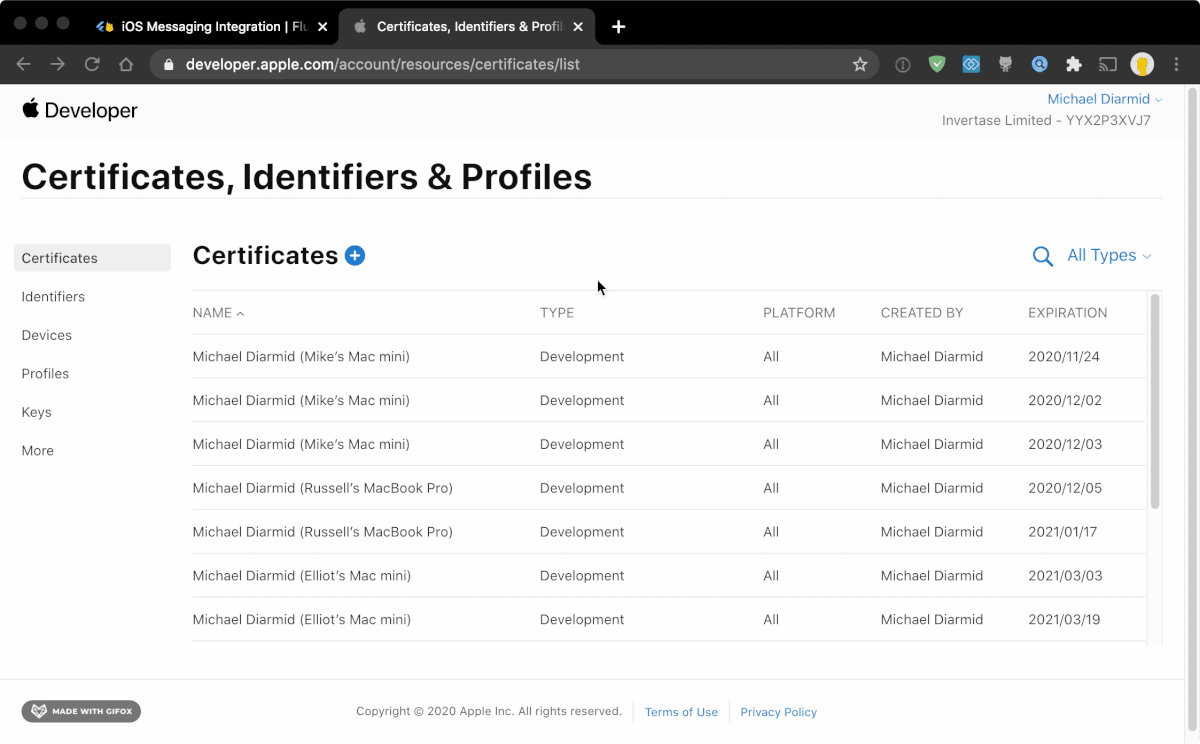Open the Extensions puzzle piece icon
The image size is (1200, 744).
[1074, 64]
